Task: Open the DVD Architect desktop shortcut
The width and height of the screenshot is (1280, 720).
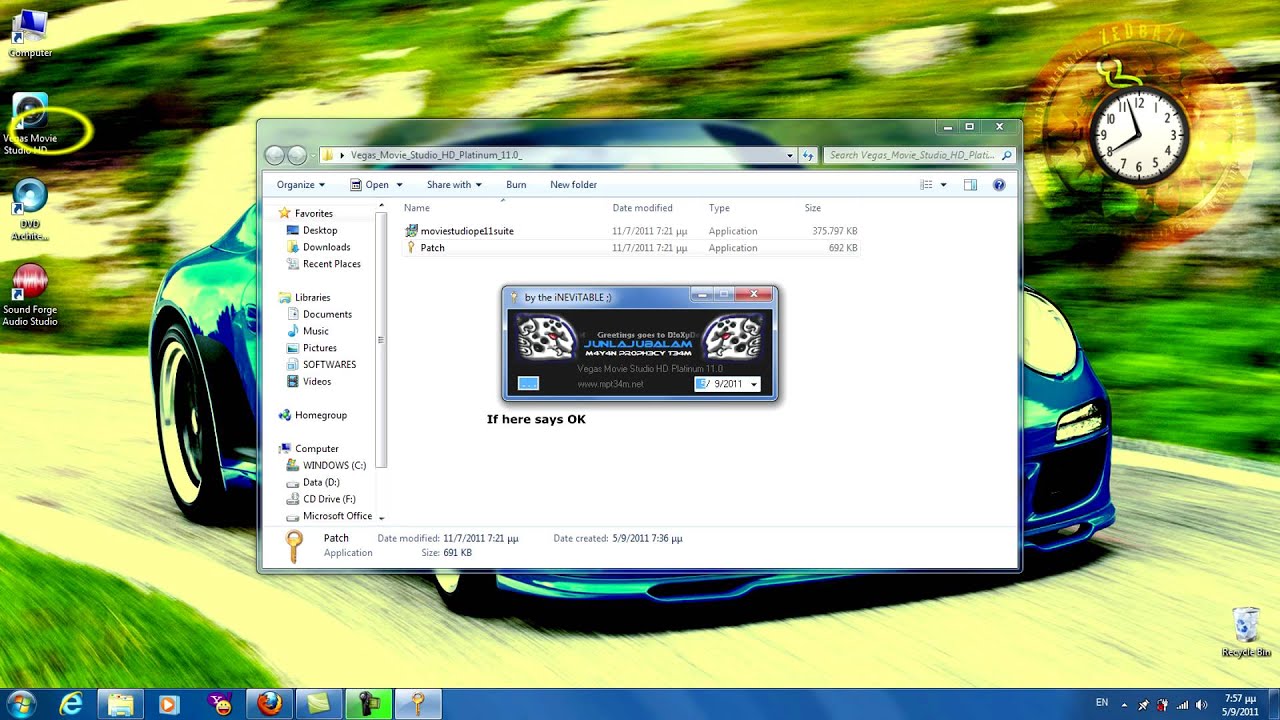Action: click(30, 210)
